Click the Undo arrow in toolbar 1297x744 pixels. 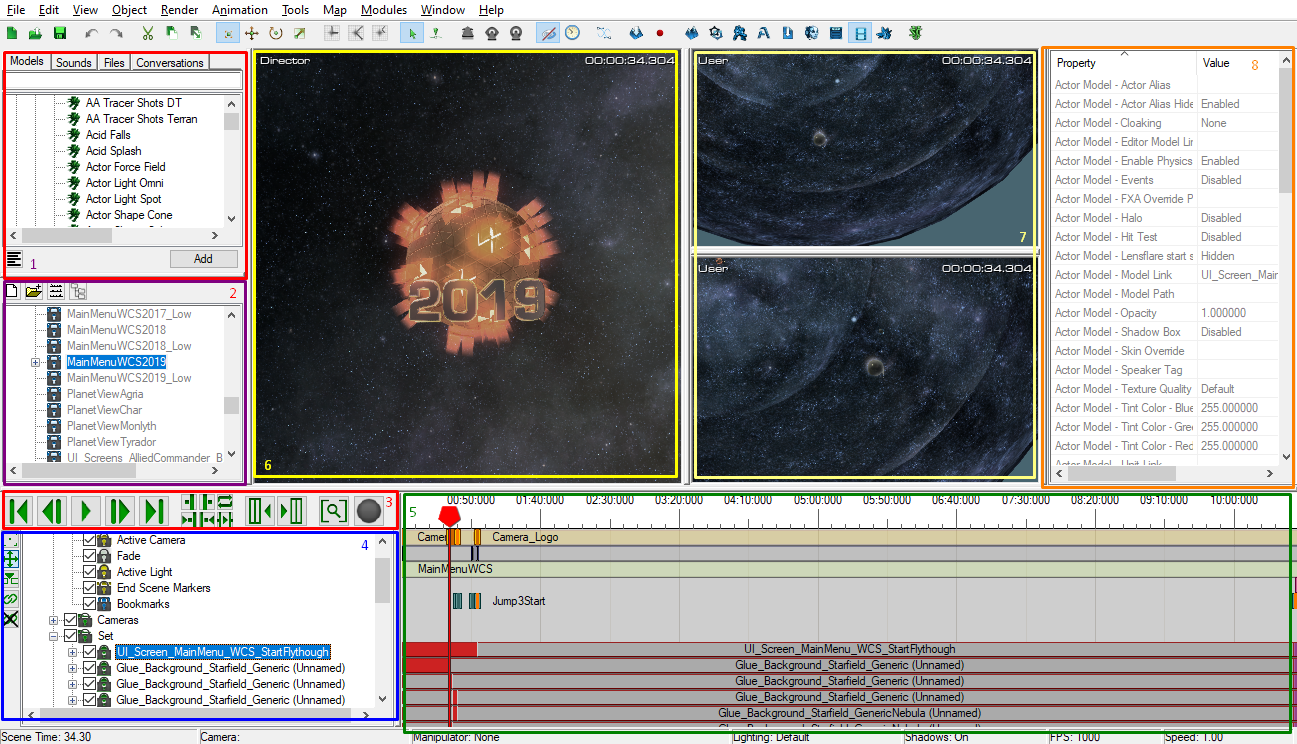[92, 33]
